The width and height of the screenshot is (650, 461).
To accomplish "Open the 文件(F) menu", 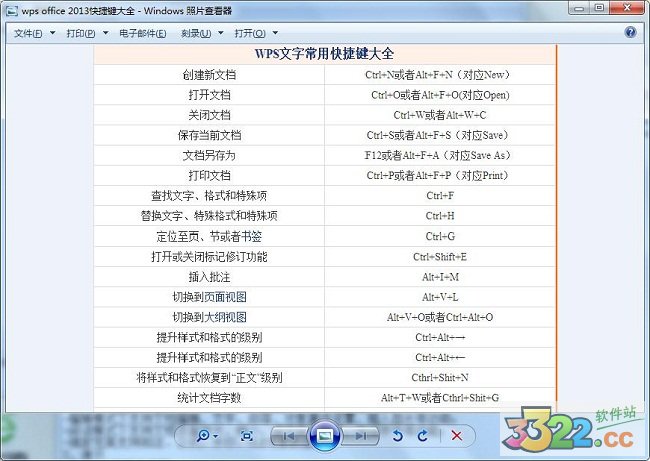I will coord(28,33).
